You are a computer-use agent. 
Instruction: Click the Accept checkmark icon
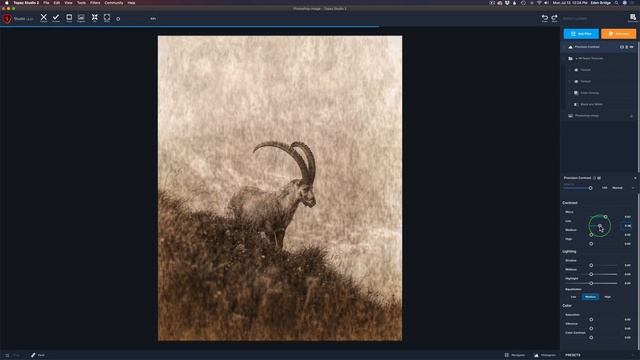(x=56, y=17)
